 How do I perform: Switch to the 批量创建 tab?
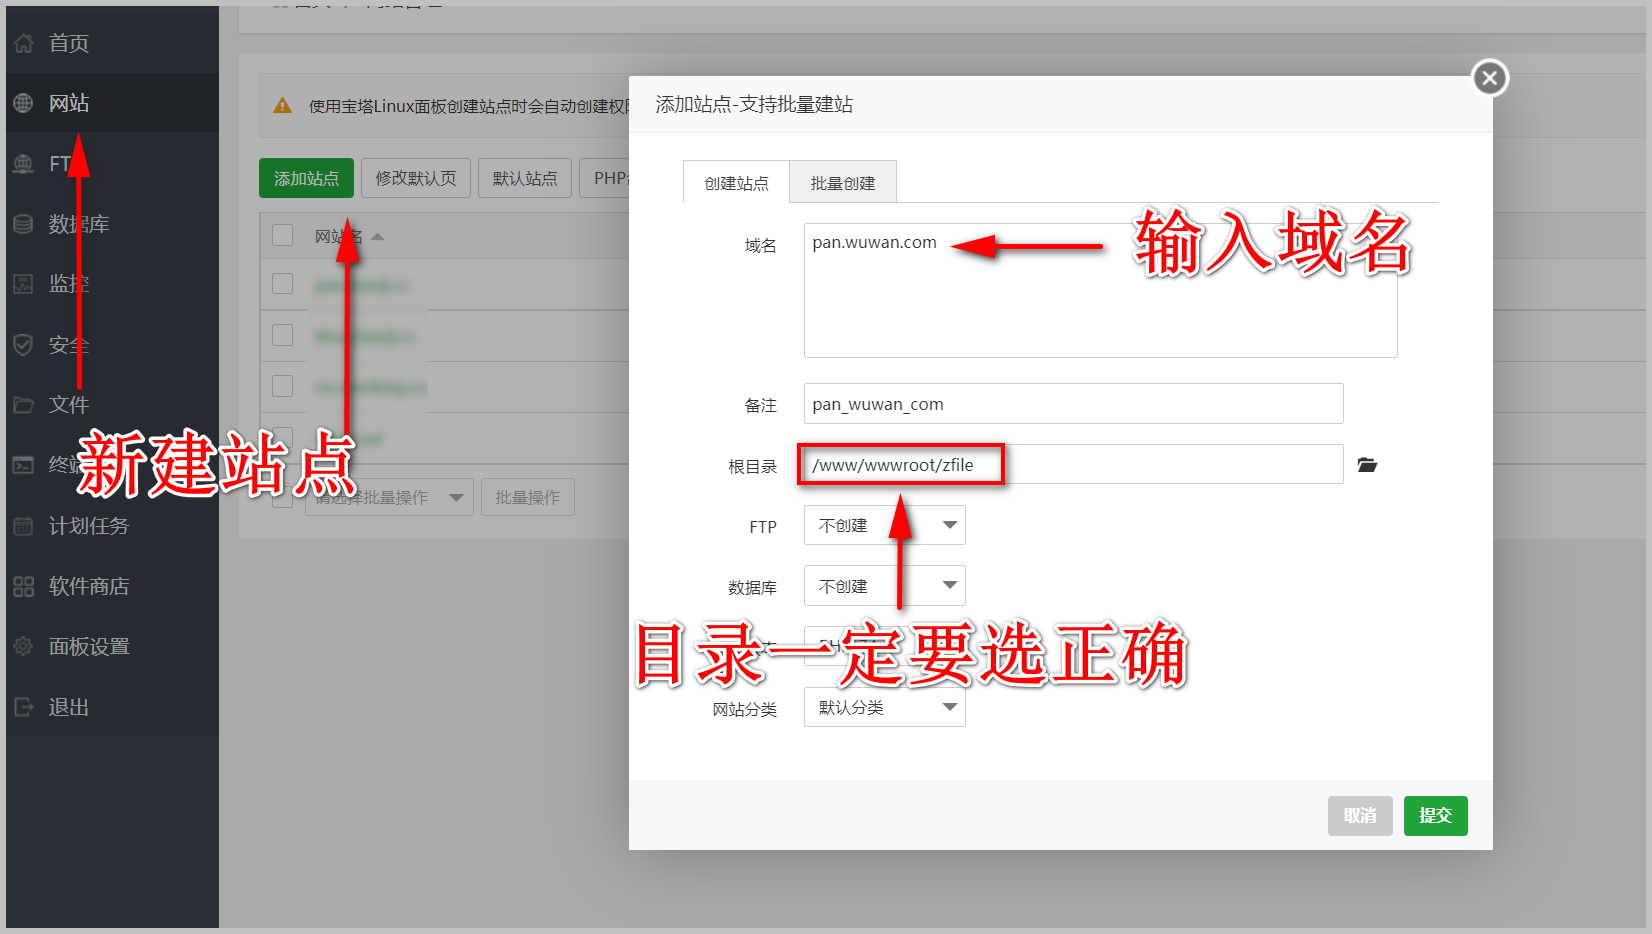[843, 183]
